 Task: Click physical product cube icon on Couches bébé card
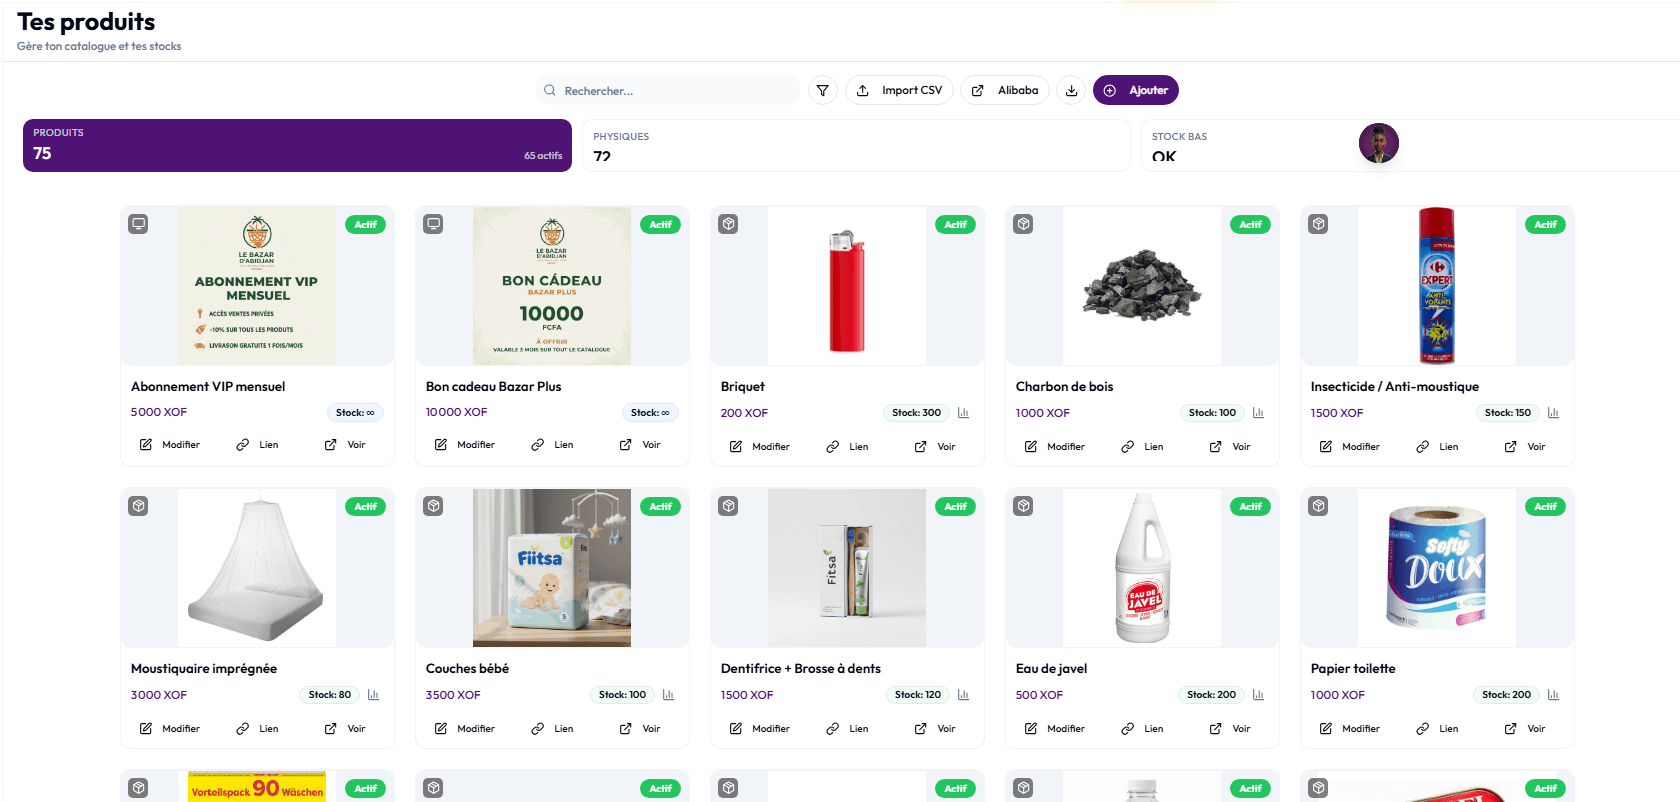pos(433,506)
